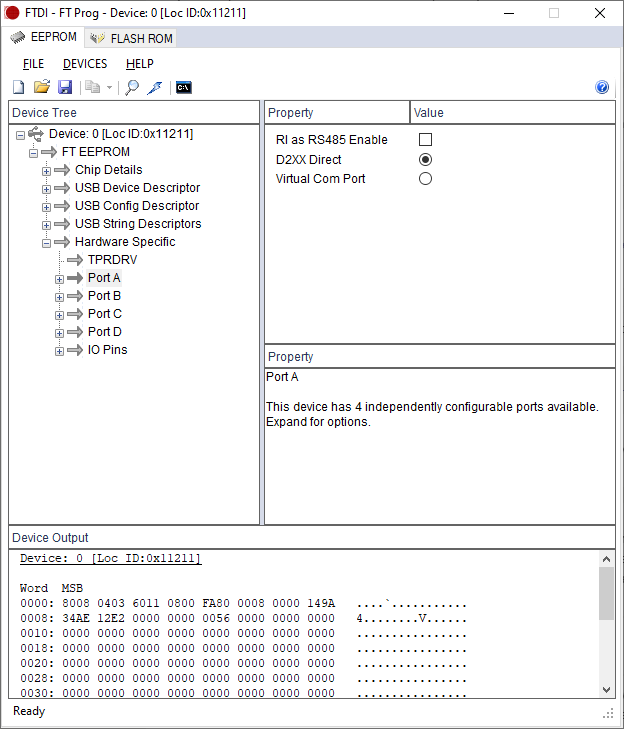The width and height of the screenshot is (624, 729).
Task: Select TPRDRV in the device tree
Action: 112,260
